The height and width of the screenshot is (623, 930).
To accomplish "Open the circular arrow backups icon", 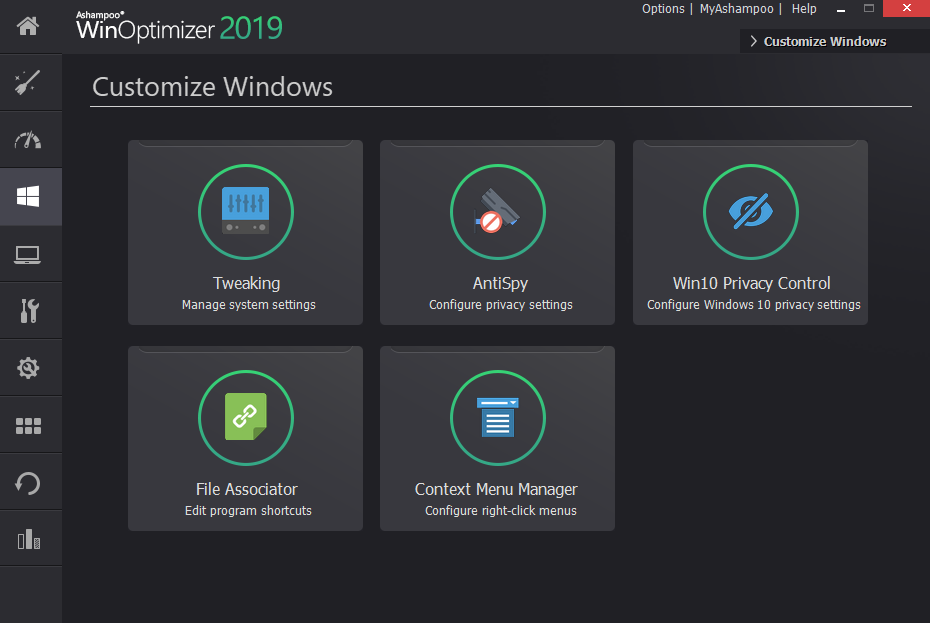I will point(28,483).
